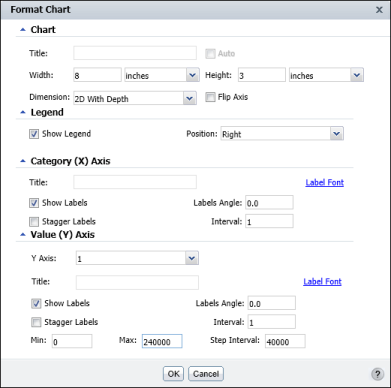
Task: Collapse the Category (X) Axis section
Action: pyautogui.click(x=23, y=161)
